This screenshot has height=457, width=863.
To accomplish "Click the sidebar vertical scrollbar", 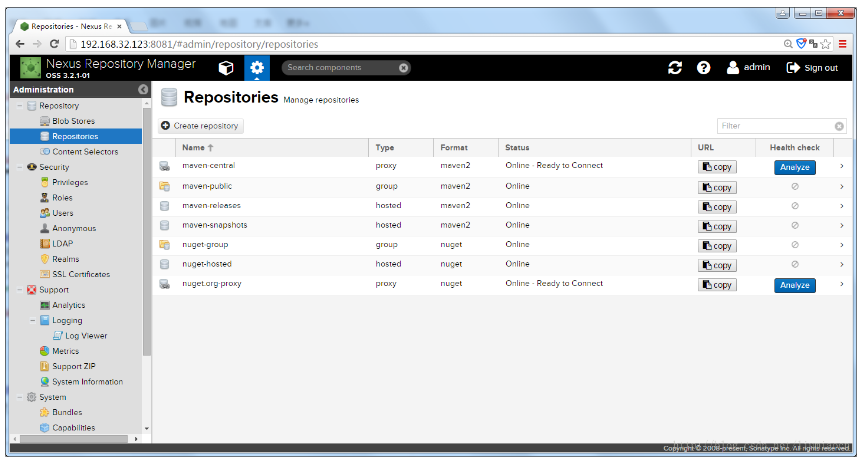I will [x=147, y=231].
